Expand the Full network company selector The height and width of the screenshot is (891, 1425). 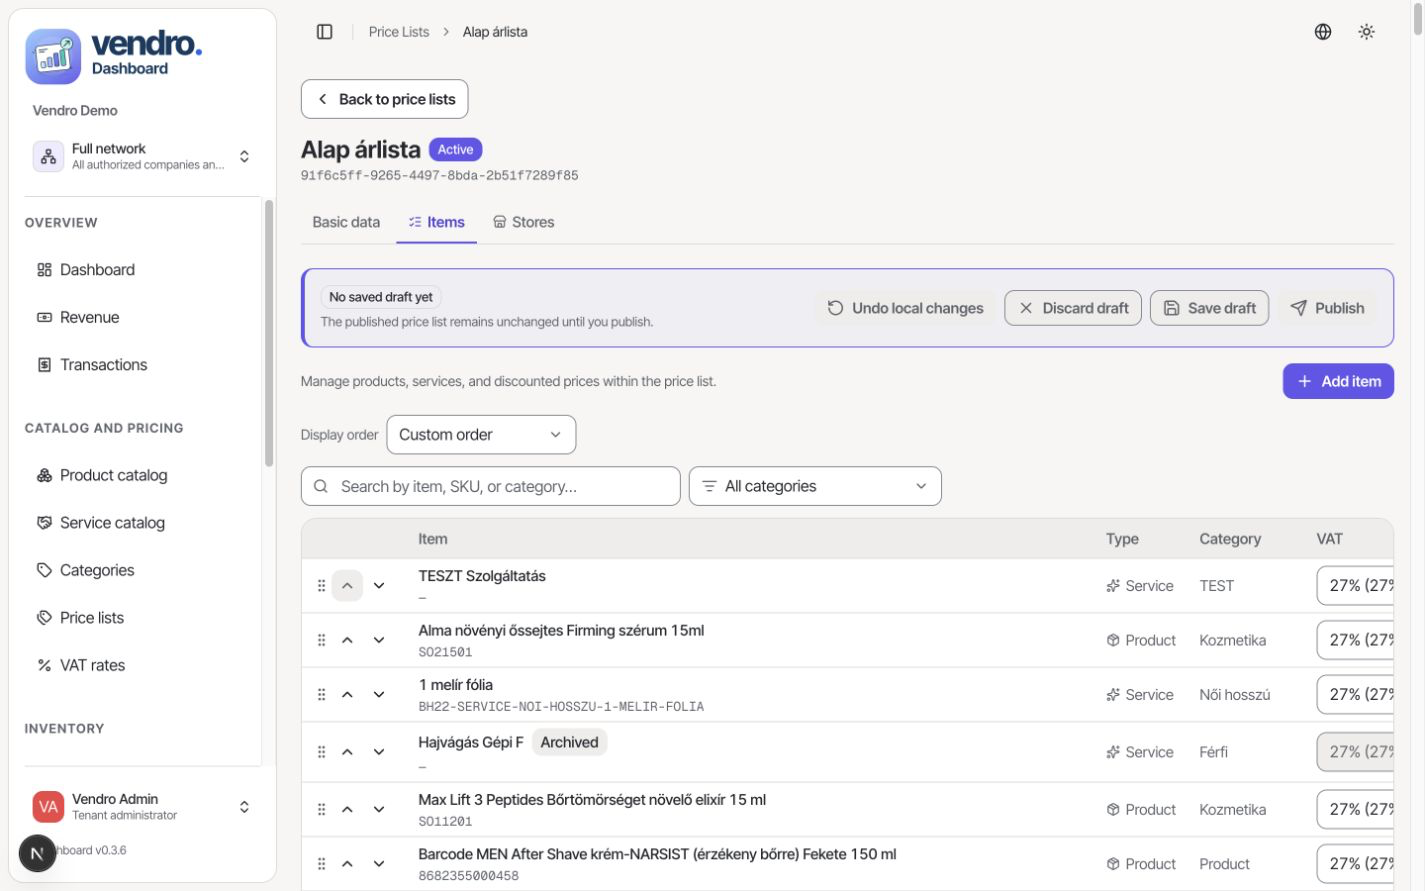click(143, 156)
